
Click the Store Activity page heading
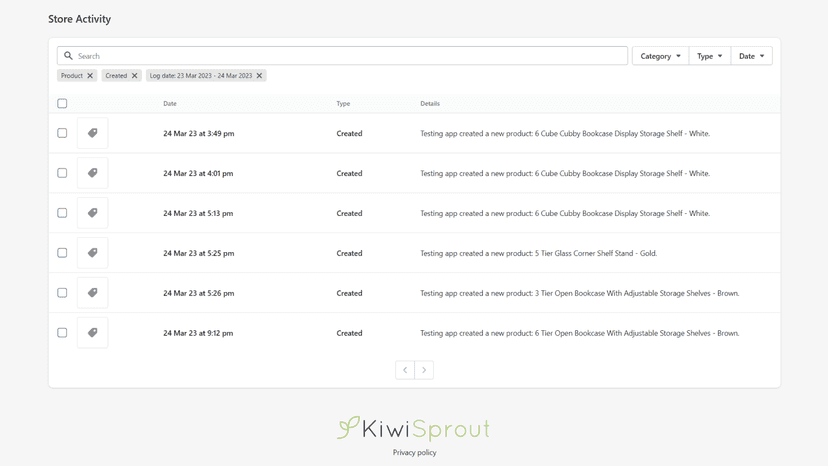click(x=80, y=19)
